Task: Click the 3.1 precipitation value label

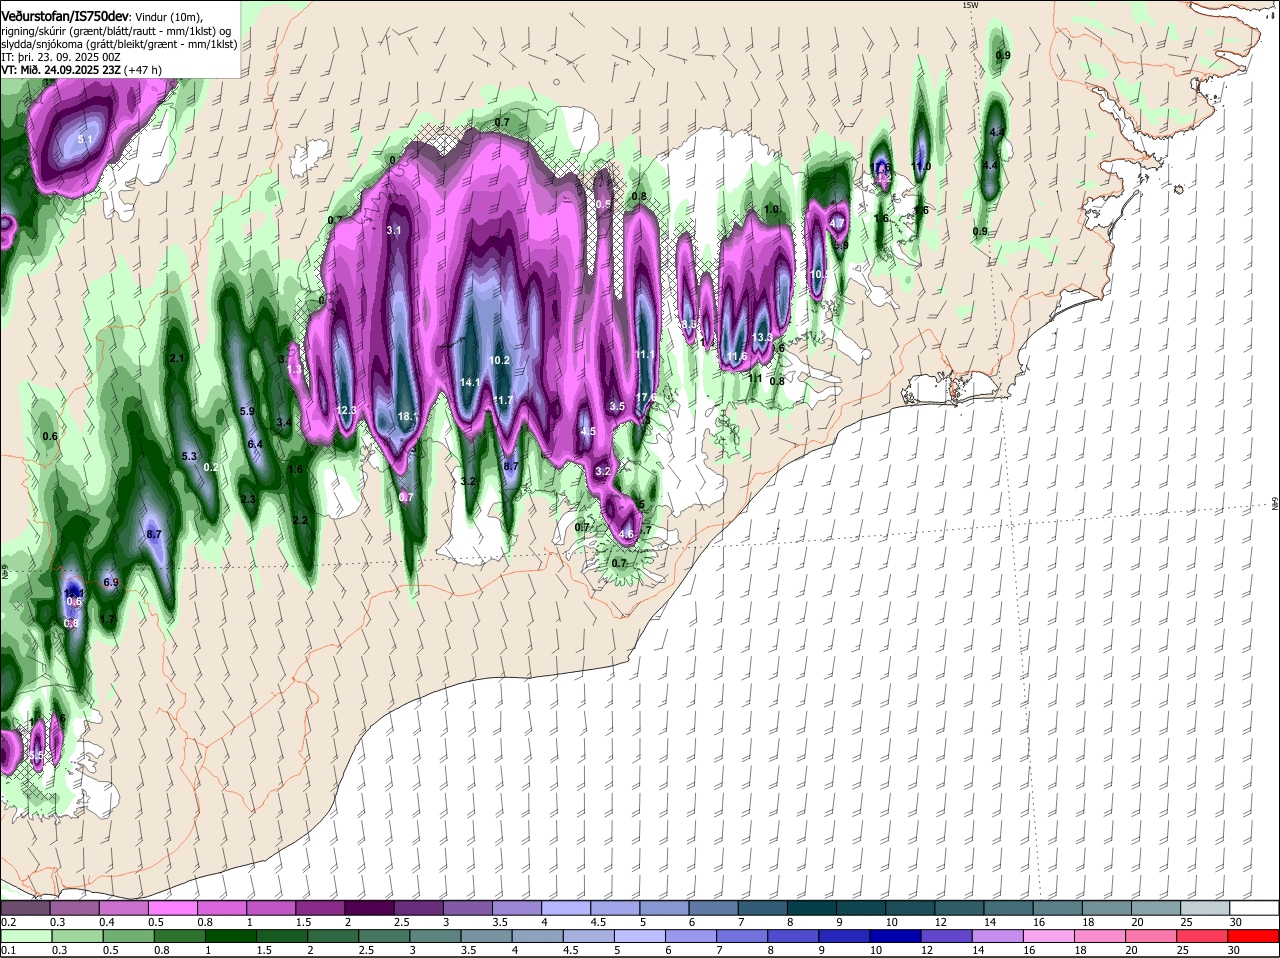Action: (x=393, y=230)
